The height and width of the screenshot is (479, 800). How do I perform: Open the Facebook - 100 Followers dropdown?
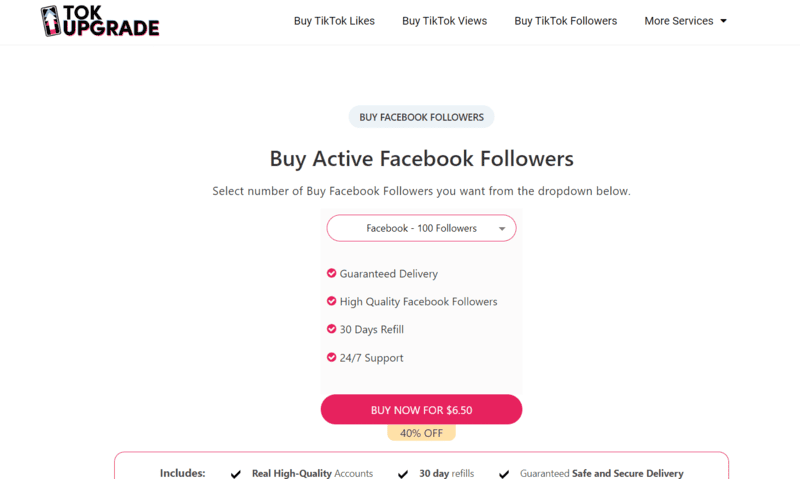pos(421,228)
